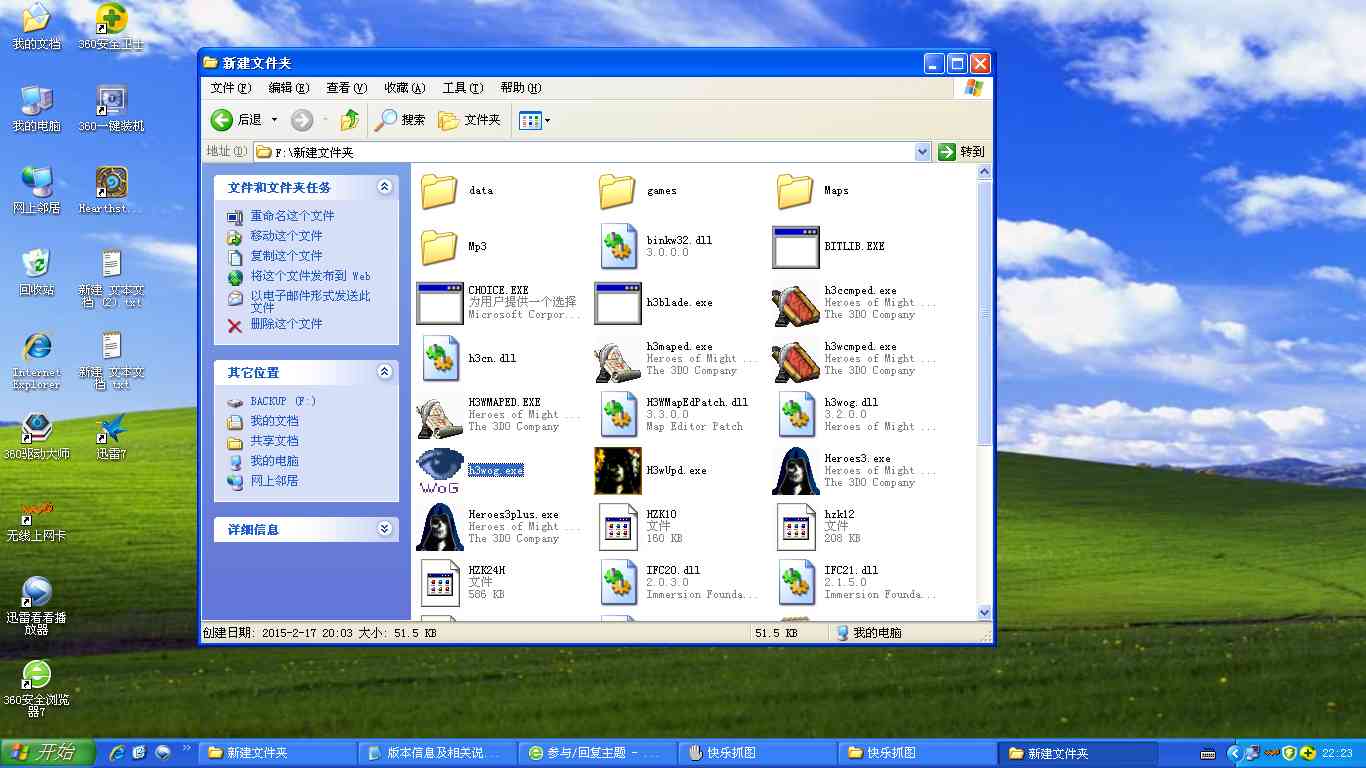
Task: Toggle the Folders (文件夹) pane button
Action: pos(469,120)
